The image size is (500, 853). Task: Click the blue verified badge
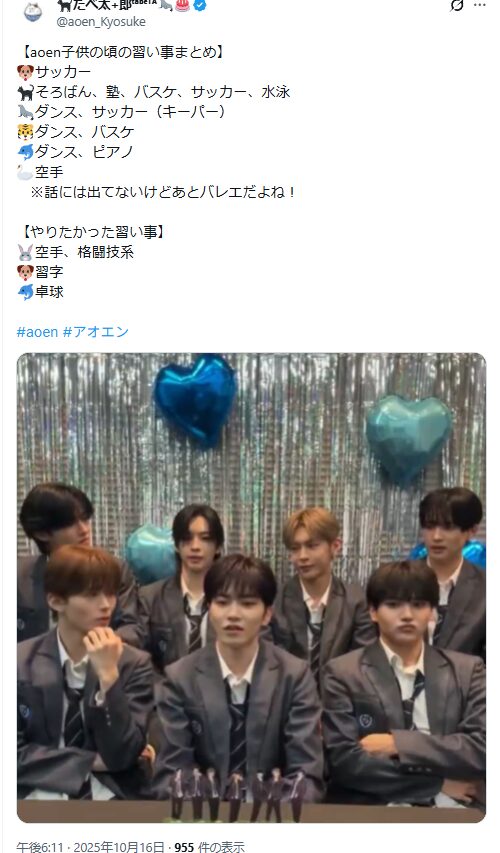point(200,5)
